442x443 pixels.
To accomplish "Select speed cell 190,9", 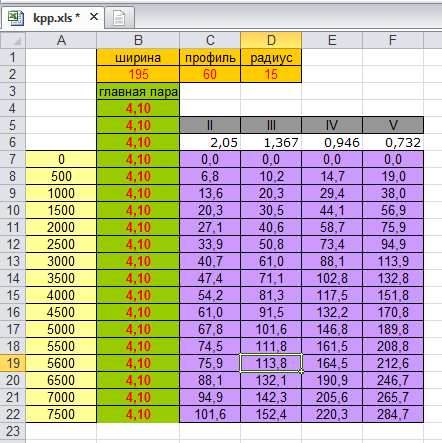I will 332,380.
